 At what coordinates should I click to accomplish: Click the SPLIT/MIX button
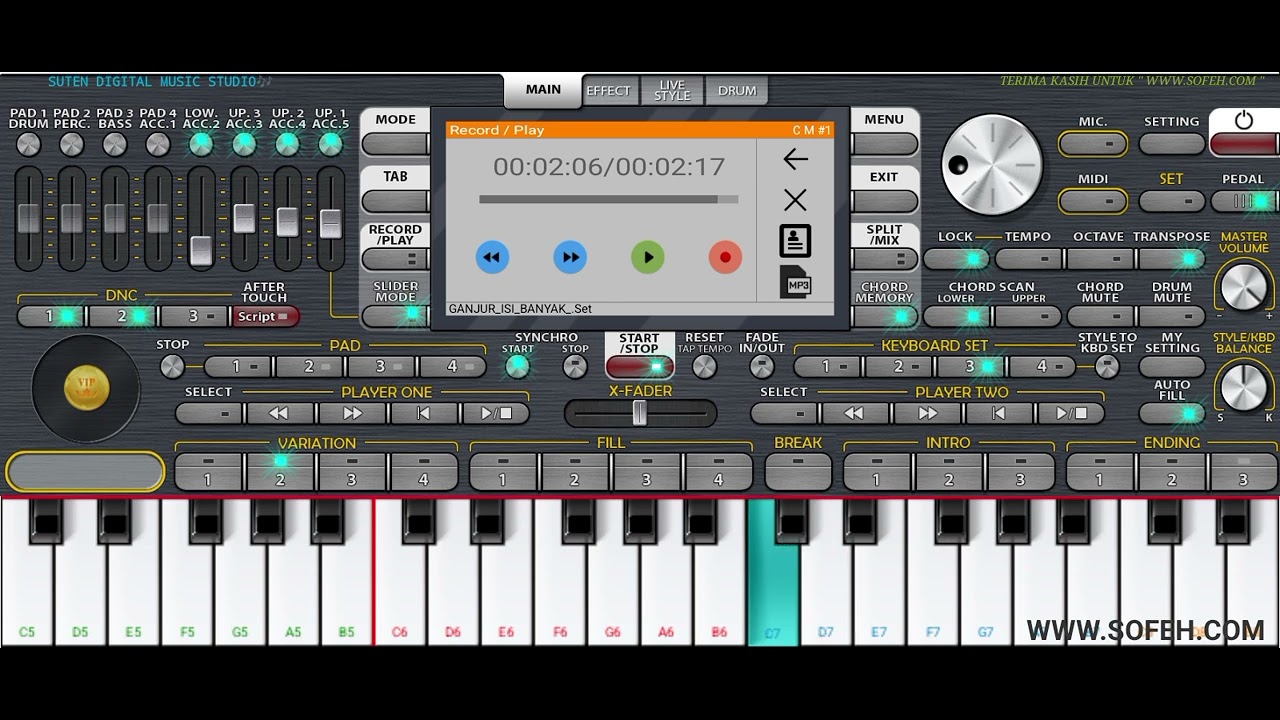tap(884, 259)
